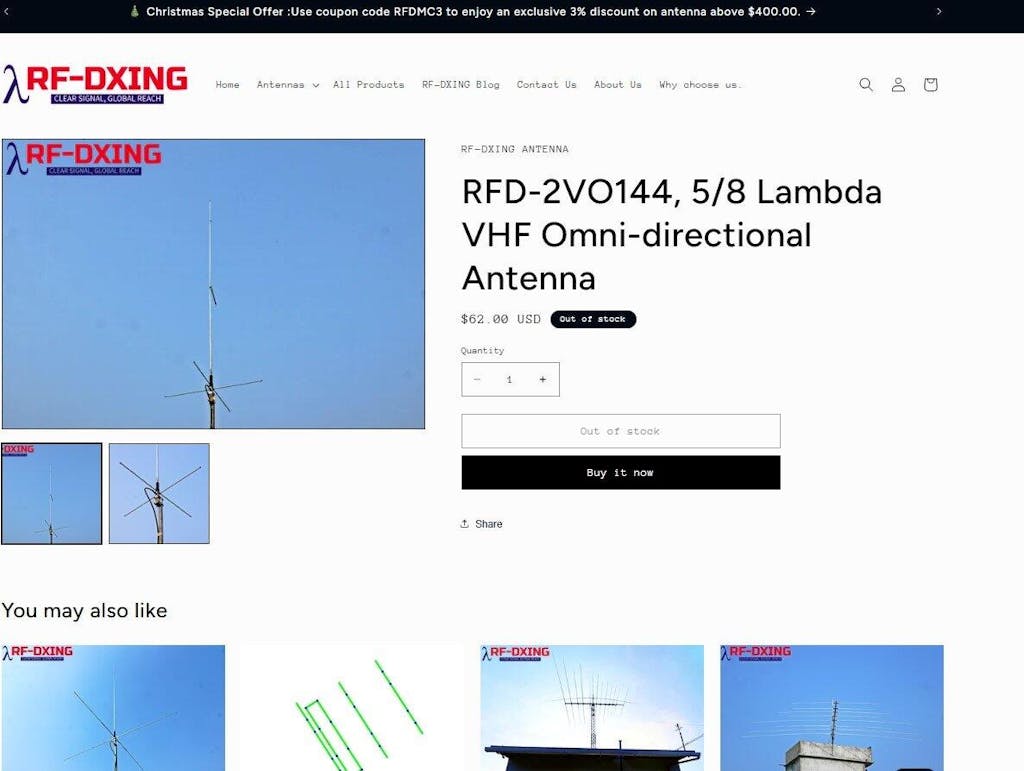Click the RF-DXING header logo

pos(95,84)
